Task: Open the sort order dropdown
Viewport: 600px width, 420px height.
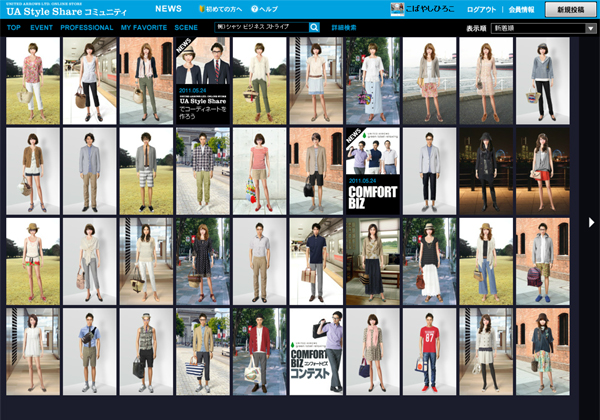Action: tap(543, 29)
